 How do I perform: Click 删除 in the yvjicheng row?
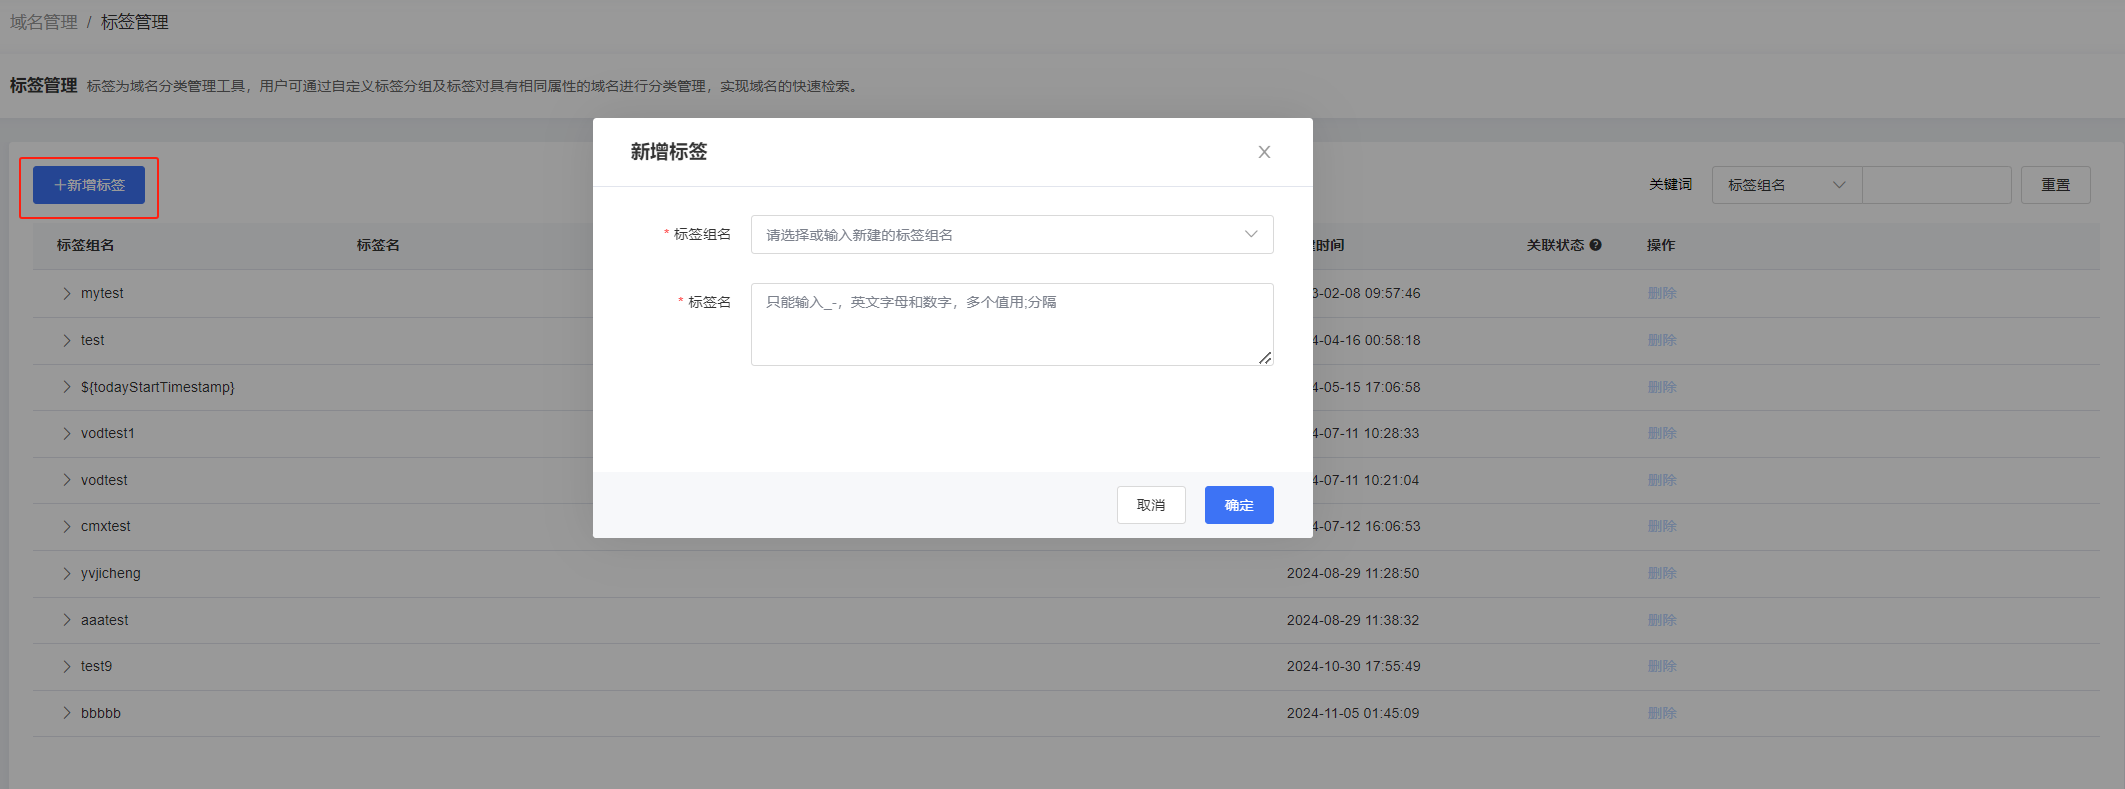(1662, 573)
